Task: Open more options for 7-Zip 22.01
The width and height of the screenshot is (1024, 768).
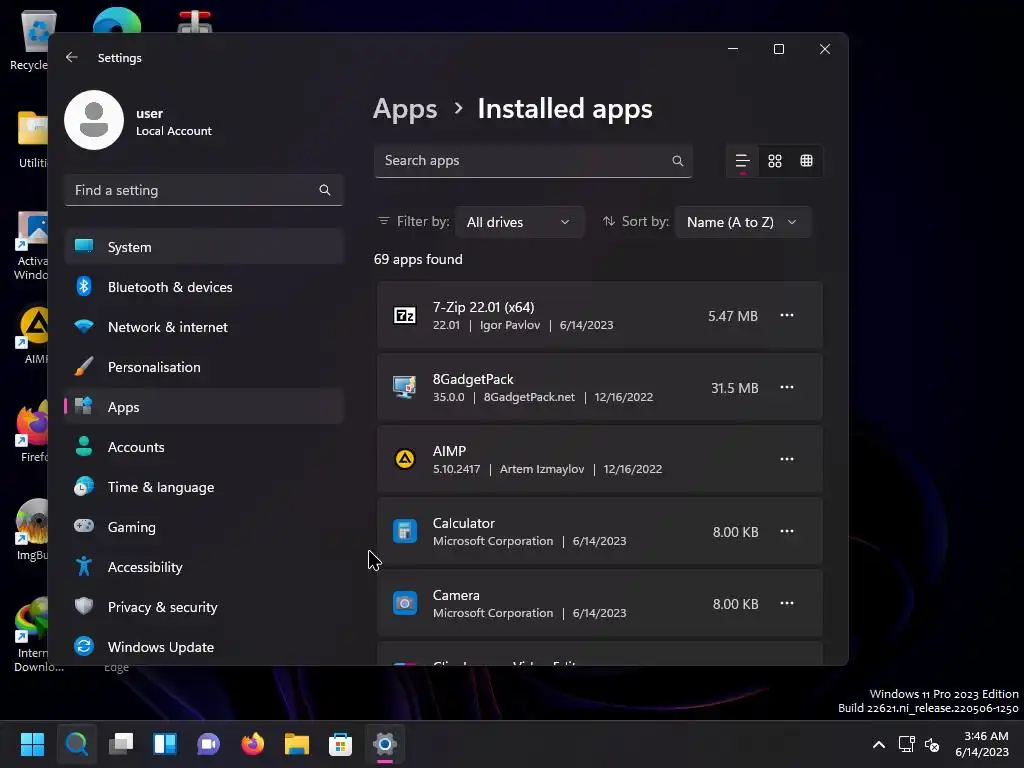Action: pos(787,315)
